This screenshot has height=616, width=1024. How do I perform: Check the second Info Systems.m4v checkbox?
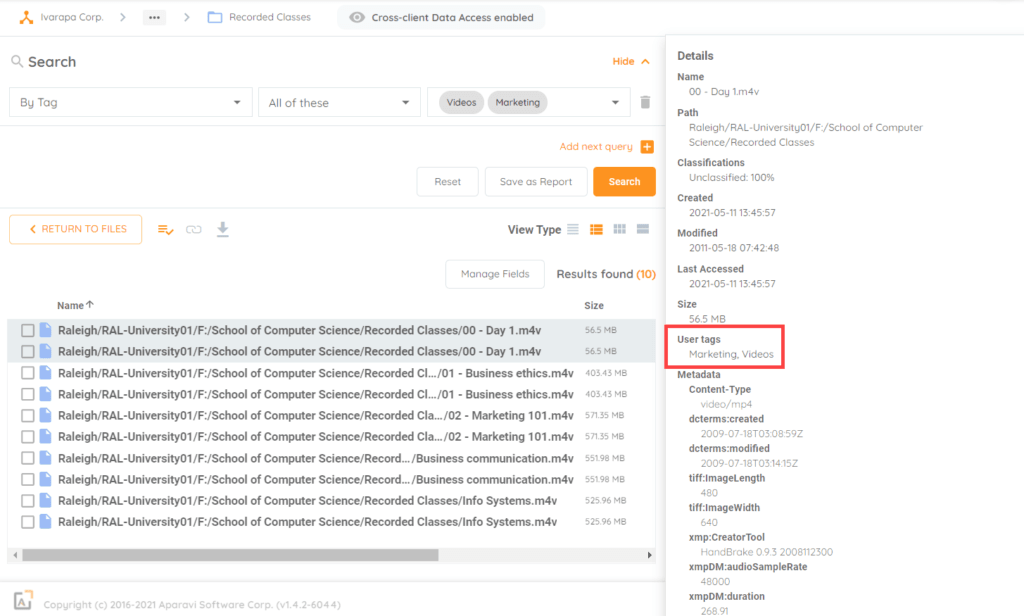pos(27,522)
